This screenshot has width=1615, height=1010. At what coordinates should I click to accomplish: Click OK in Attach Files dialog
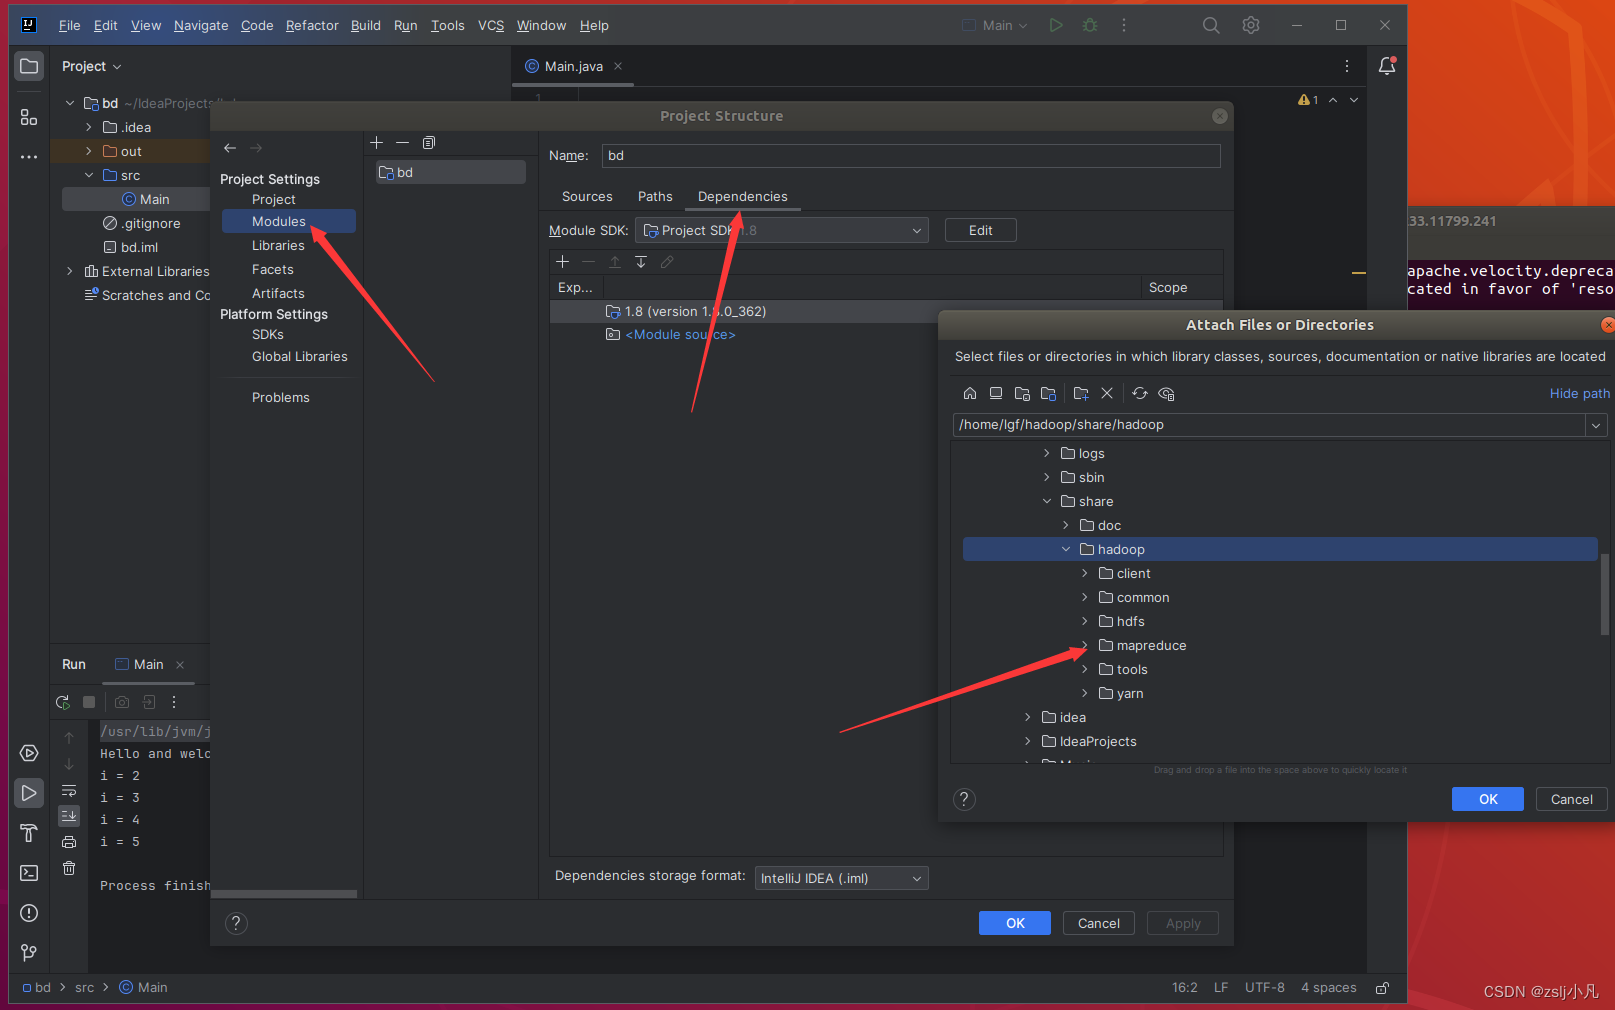pos(1488,800)
